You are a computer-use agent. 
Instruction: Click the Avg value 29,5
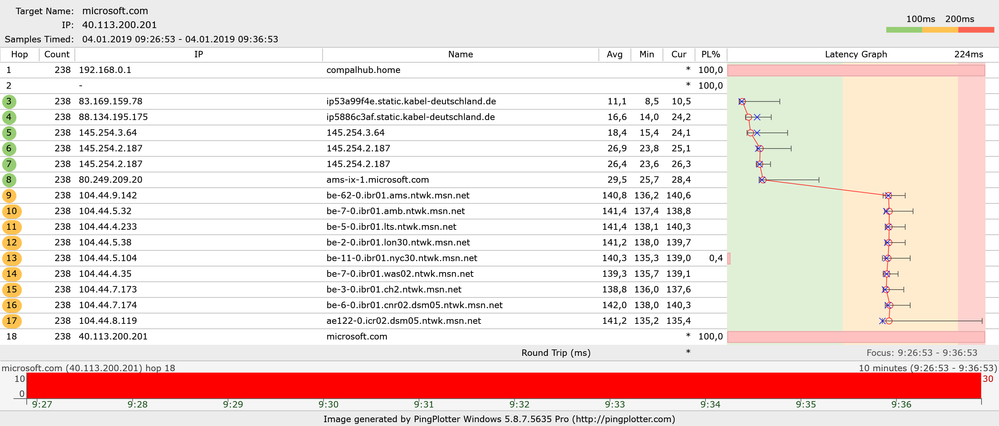click(619, 180)
